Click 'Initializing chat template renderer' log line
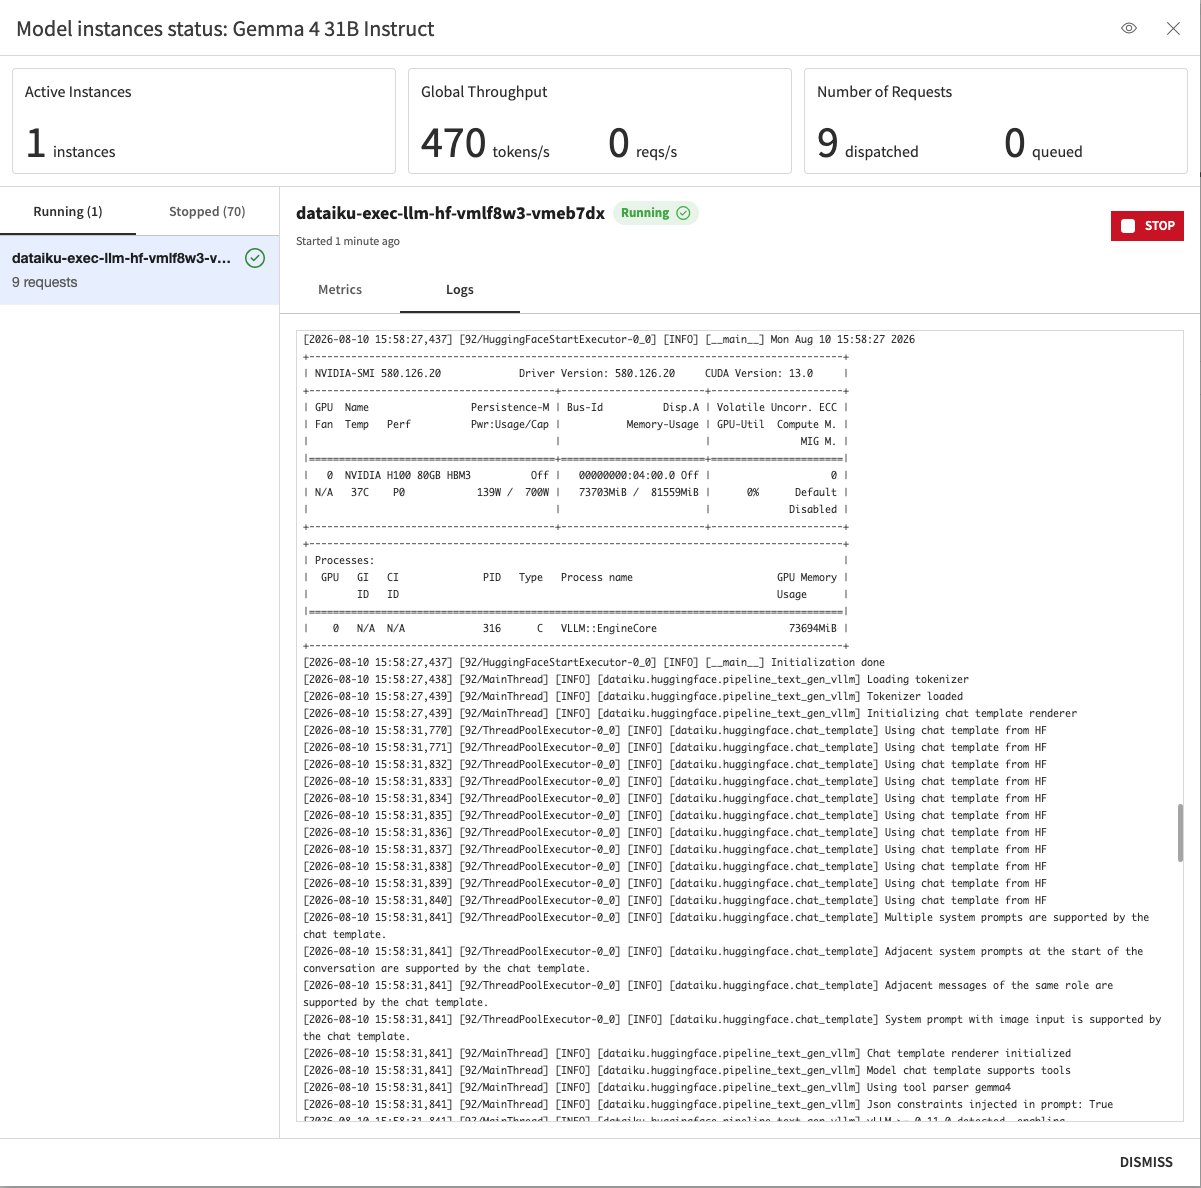This screenshot has height=1188, width=1201. [690, 713]
